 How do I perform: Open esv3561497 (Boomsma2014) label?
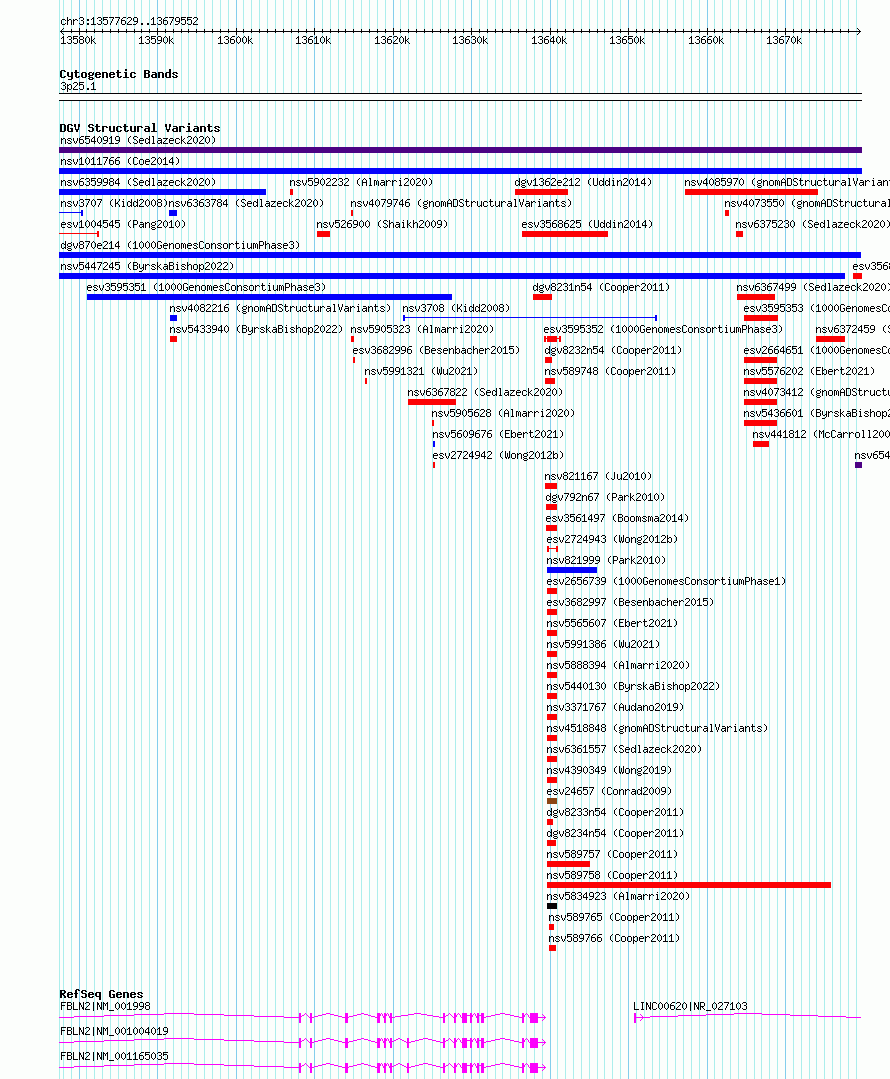617,518
